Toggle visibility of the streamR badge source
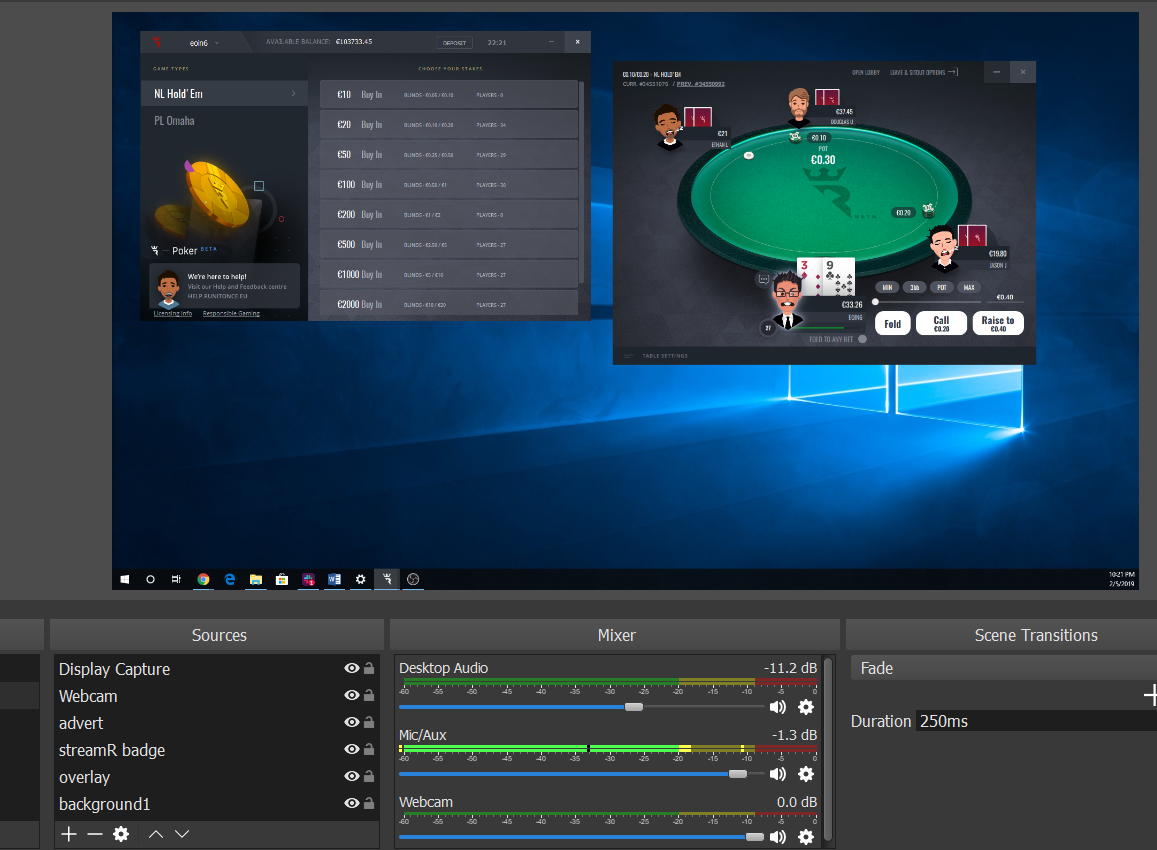The image size is (1157, 850). [352, 750]
